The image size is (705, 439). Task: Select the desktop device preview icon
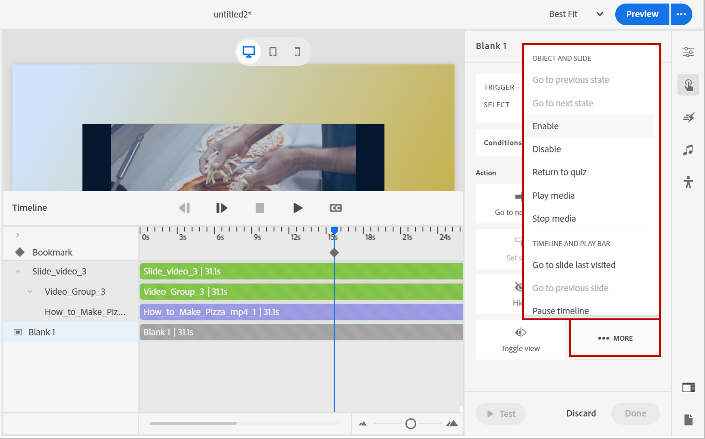point(249,51)
